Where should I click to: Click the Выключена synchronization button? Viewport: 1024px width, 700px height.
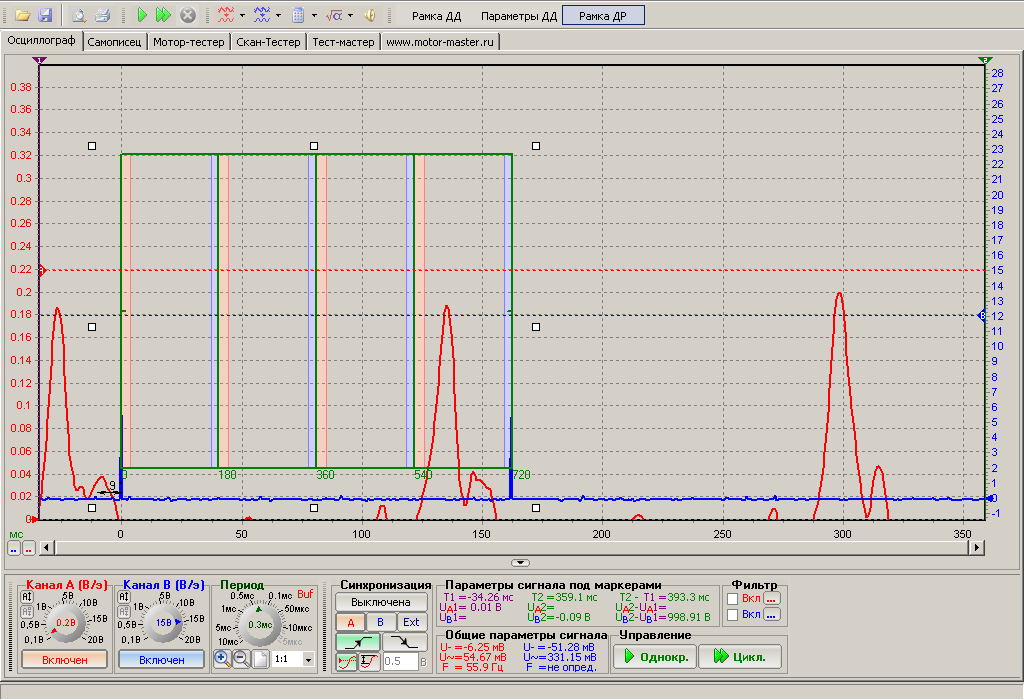[x=381, y=602]
